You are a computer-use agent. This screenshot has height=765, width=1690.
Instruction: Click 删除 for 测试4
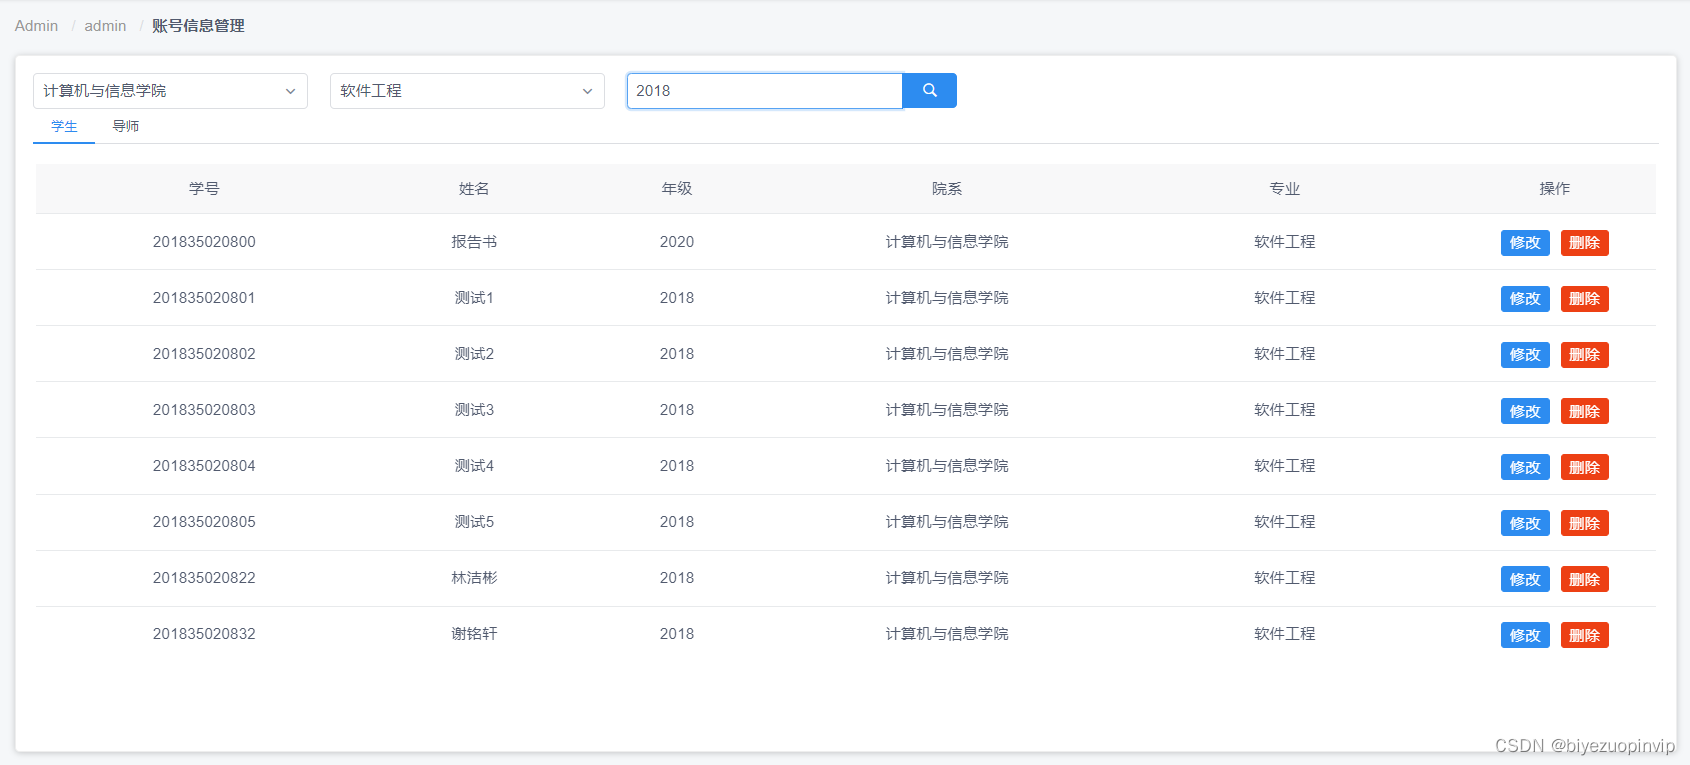coord(1584,467)
